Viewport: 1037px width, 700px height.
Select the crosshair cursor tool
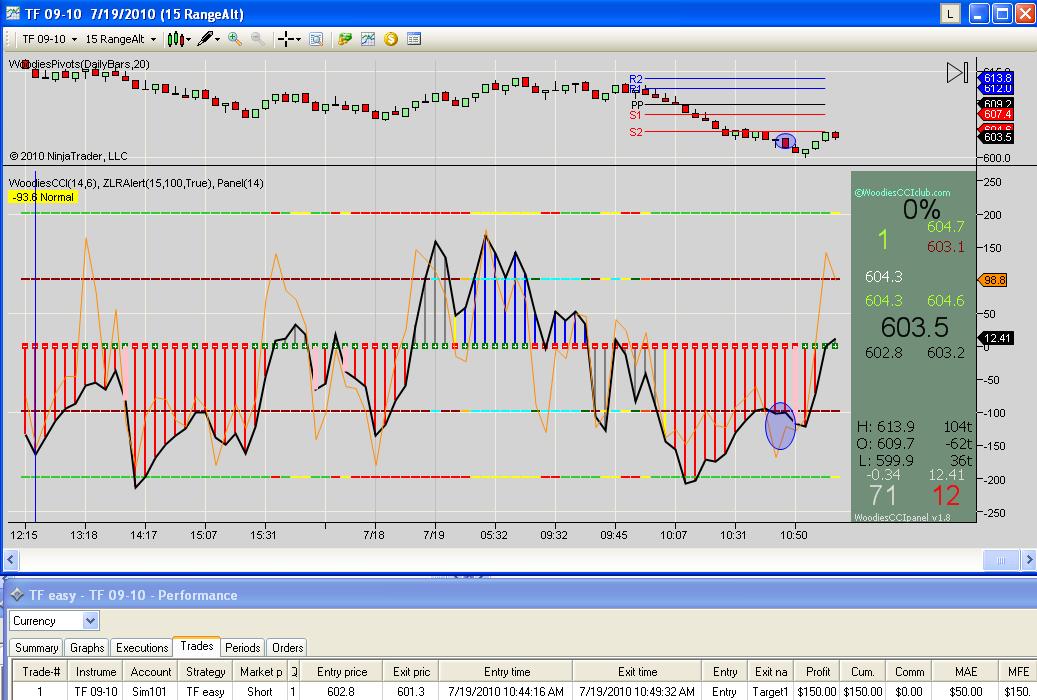tap(285, 39)
